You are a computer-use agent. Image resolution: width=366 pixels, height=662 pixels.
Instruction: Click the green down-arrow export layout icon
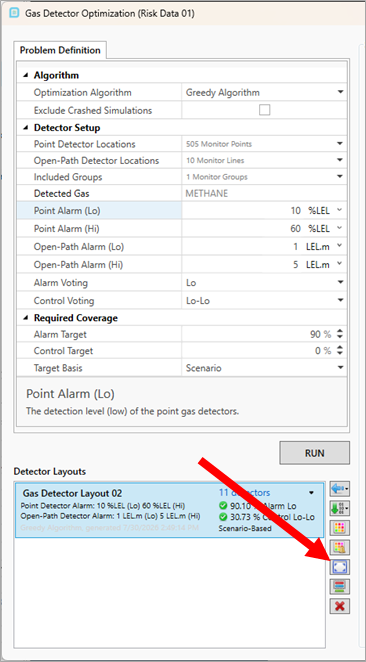click(339, 509)
